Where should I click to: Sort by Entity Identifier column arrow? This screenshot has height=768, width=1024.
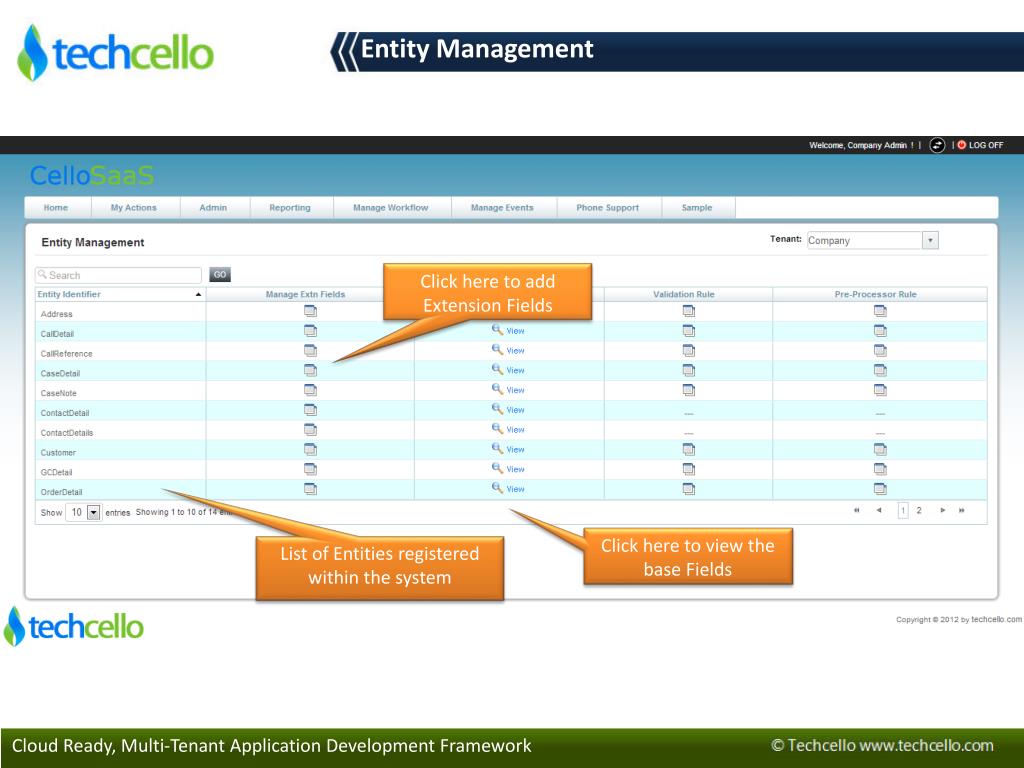198,295
